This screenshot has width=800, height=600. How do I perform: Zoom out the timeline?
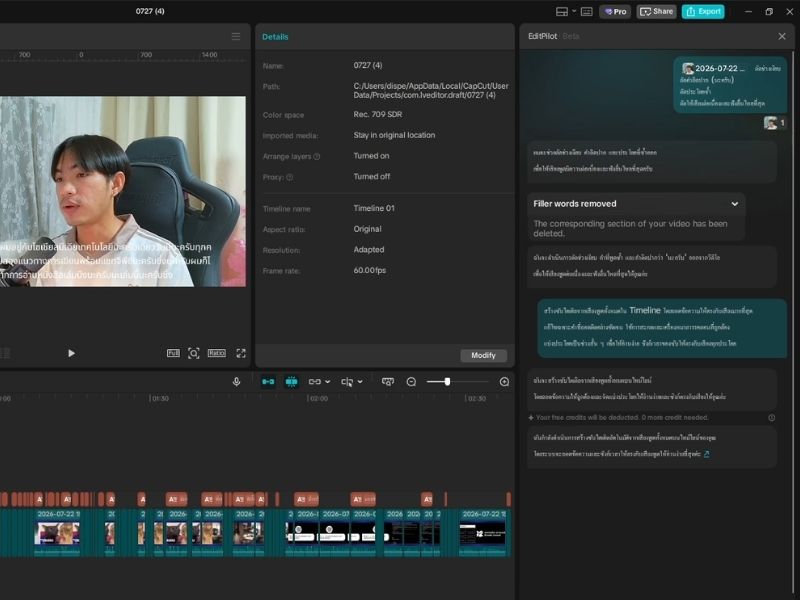point(411,382)
